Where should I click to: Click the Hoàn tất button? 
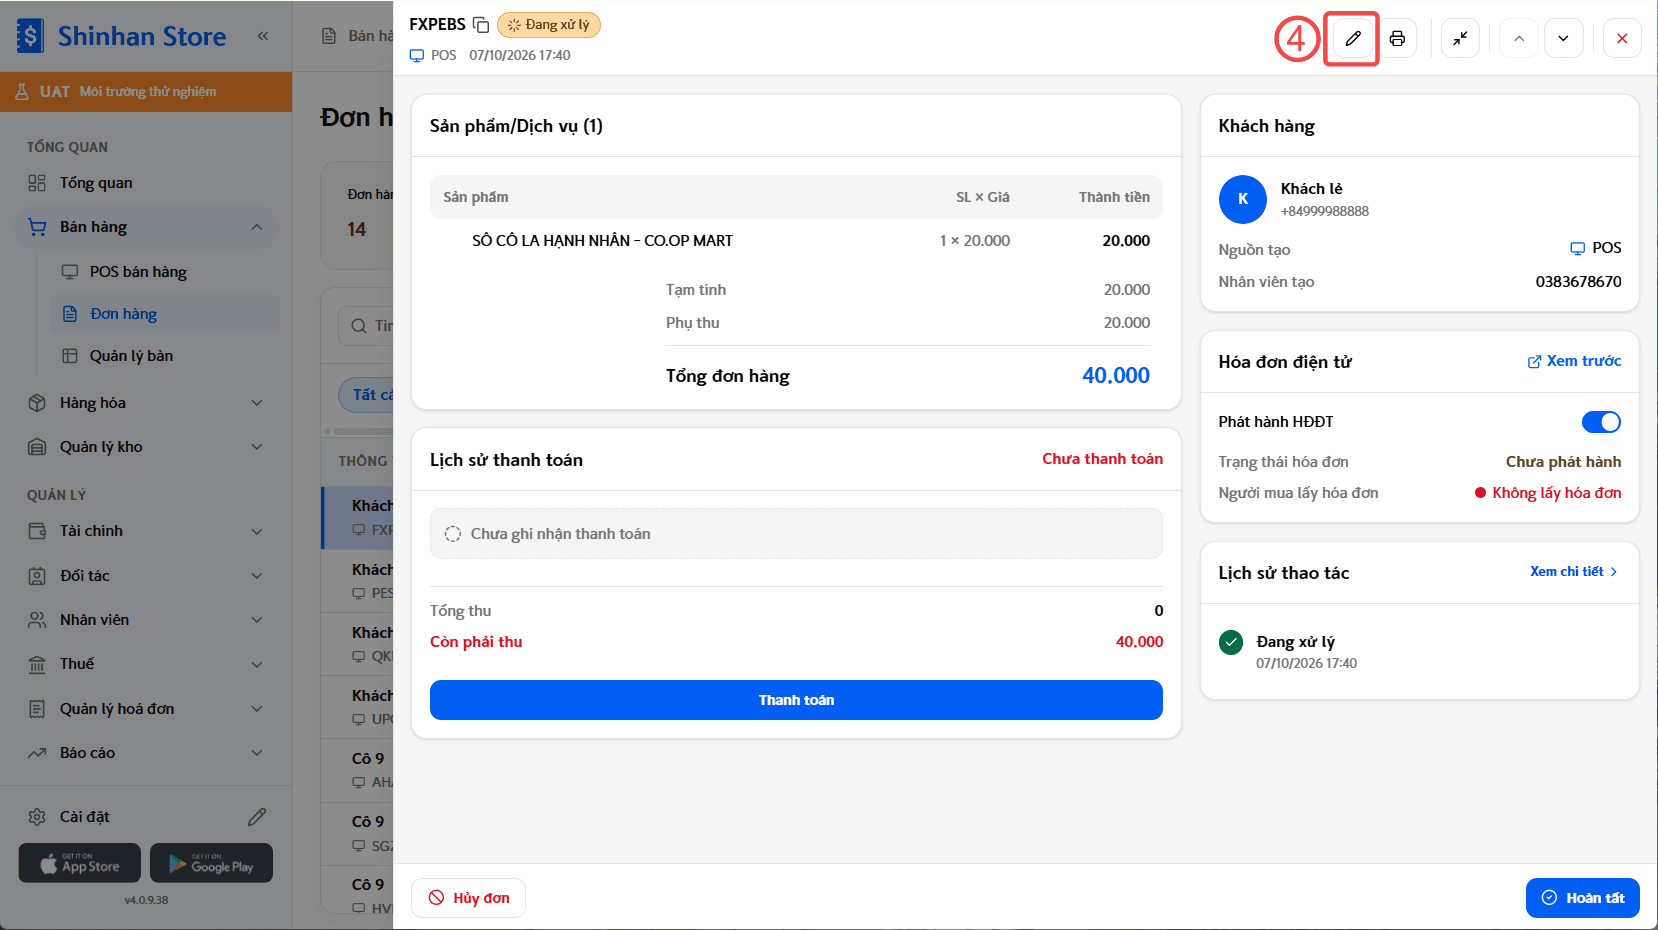(x=1582, y=898)
